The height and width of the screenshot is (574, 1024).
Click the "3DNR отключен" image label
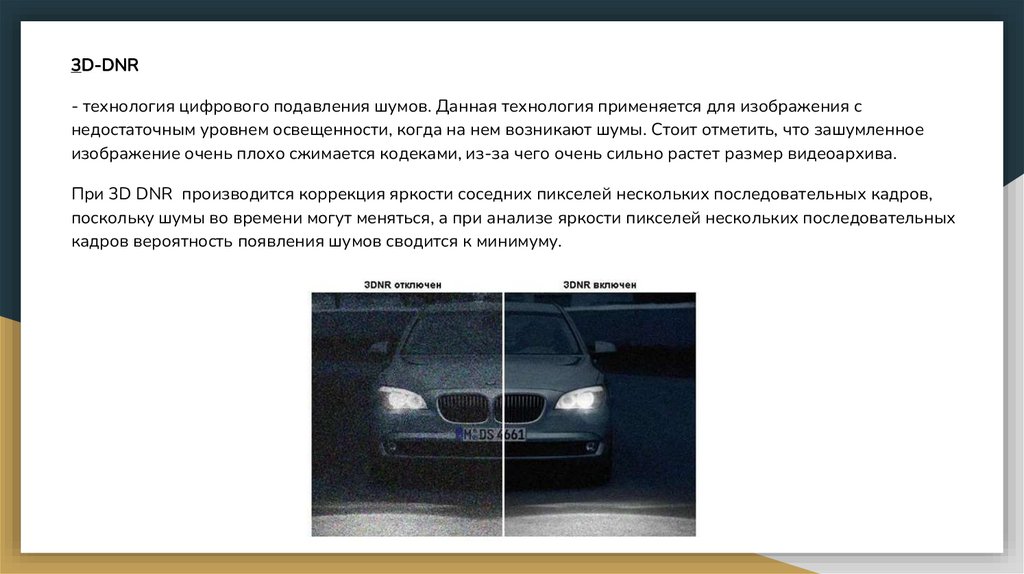(x=403, y=285)
